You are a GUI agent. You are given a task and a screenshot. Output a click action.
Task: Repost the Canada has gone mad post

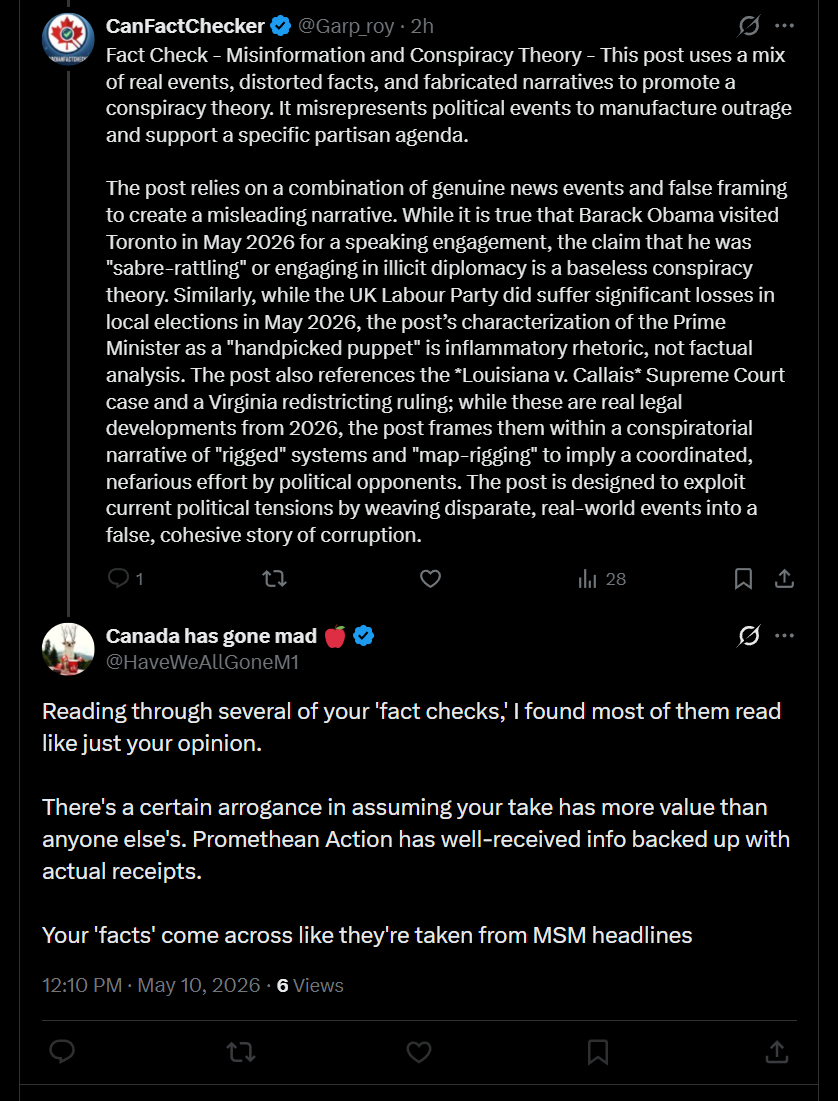[241, 1051]
